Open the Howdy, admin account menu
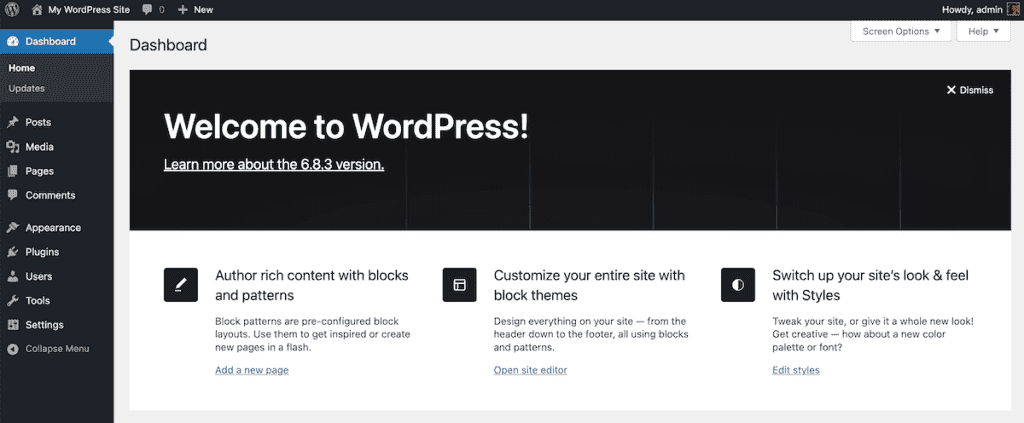The height and width of the screenshot is (423, 1024). pos(980,10)
